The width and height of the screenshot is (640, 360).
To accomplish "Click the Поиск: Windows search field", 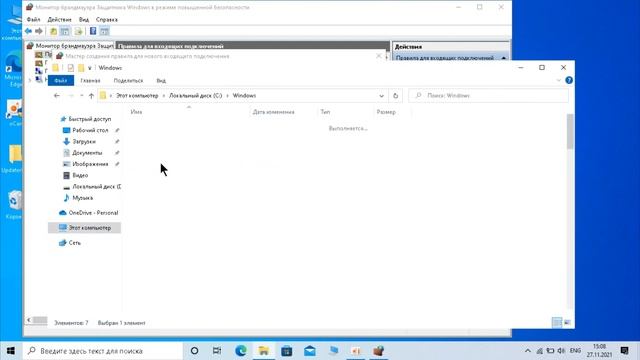I will (x=488, y=96).
